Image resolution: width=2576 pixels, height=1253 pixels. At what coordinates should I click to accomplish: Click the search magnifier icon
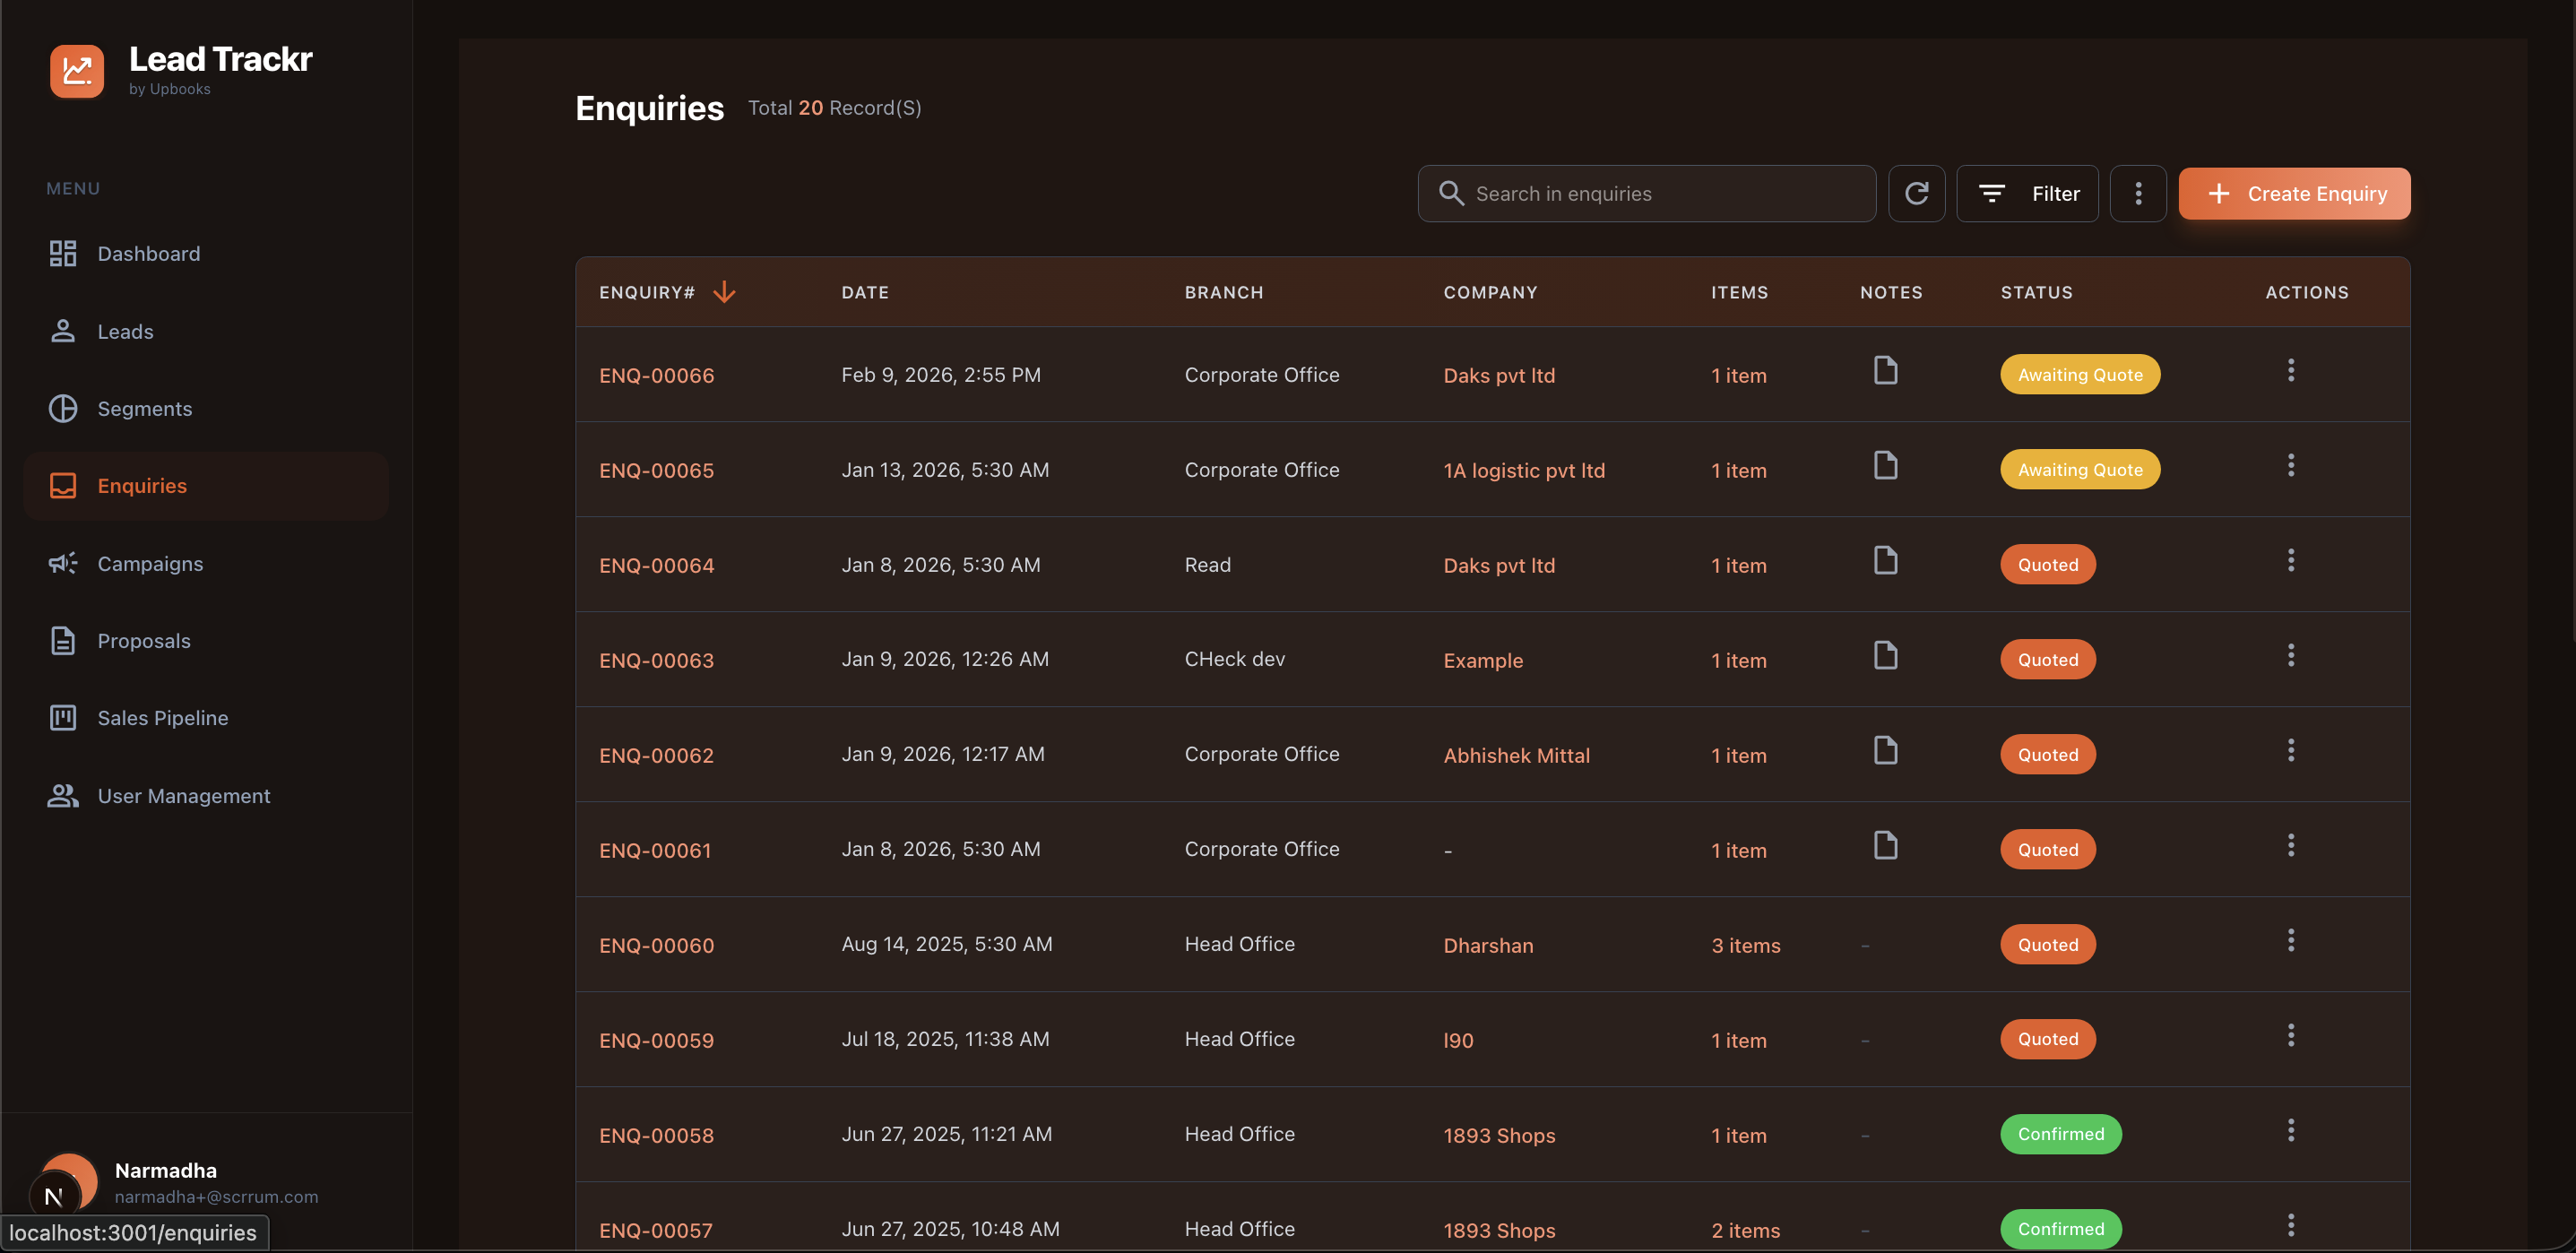(1451, 193)
